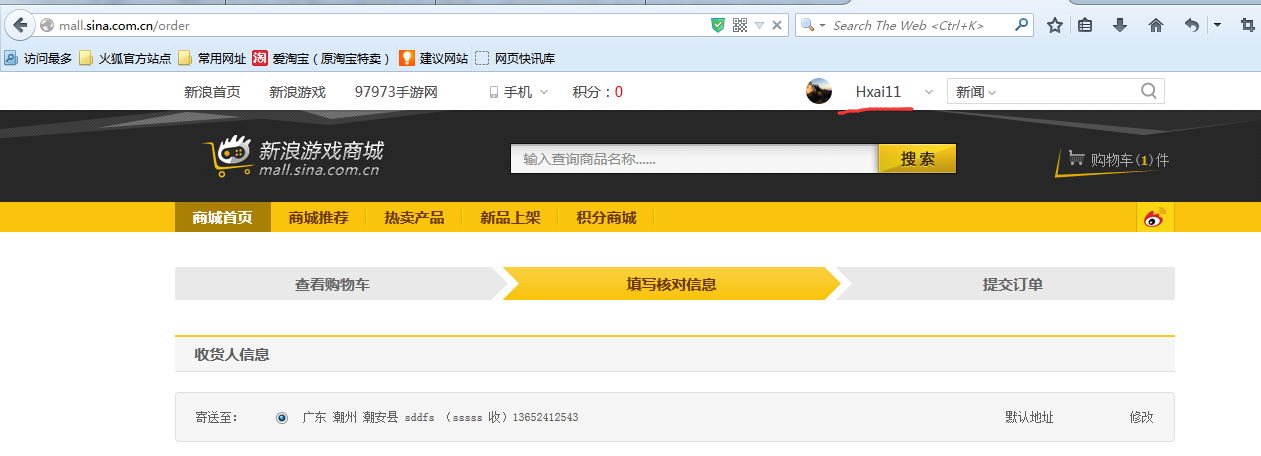Go to browser home page icon

click(x=1155, y=25)
